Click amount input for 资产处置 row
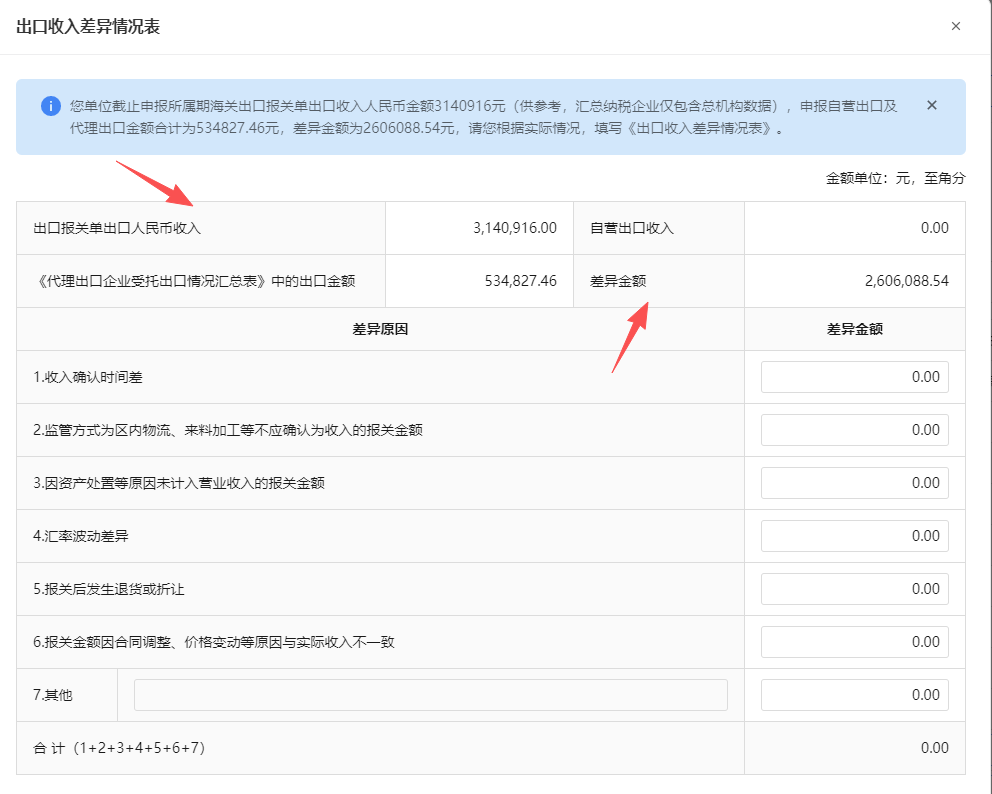 tap(854, 483)
